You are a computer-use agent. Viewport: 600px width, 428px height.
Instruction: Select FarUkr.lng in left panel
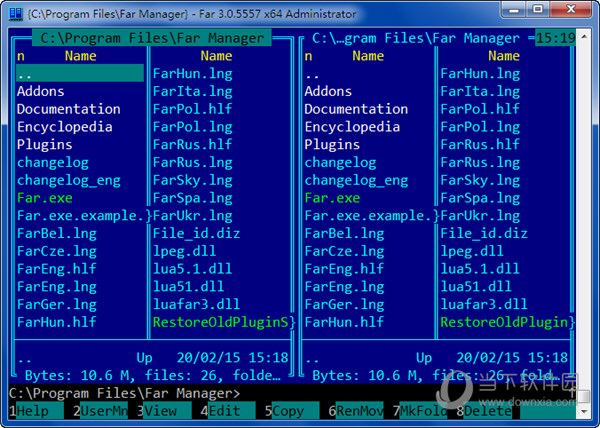[192, 216]
